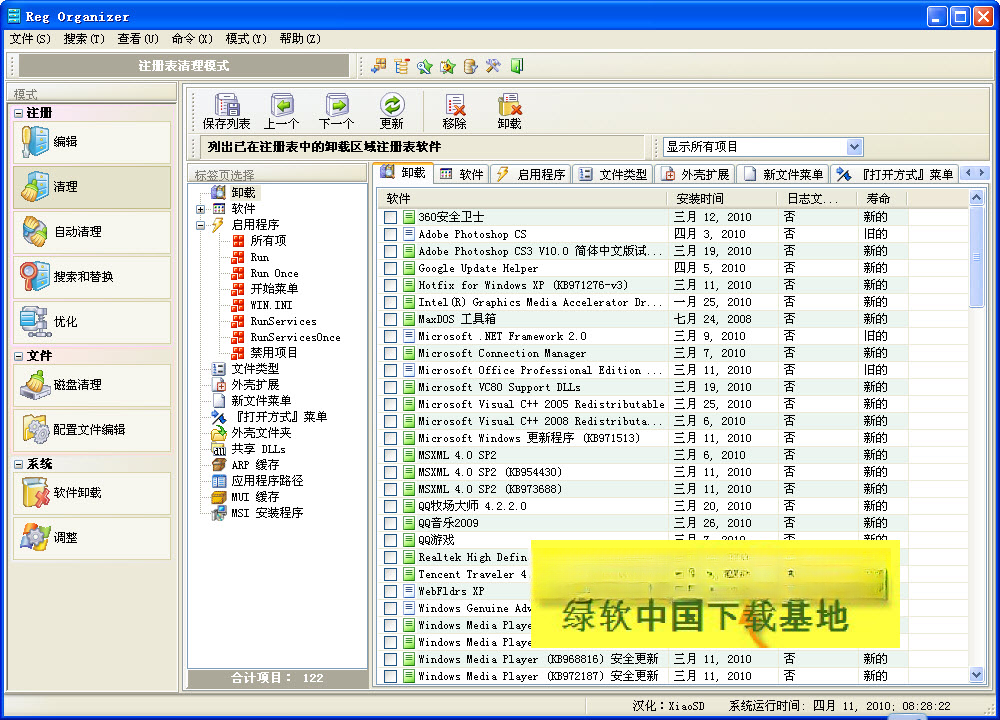Open 自动清理 automatic cleanup mode

(x=92, y=231)
